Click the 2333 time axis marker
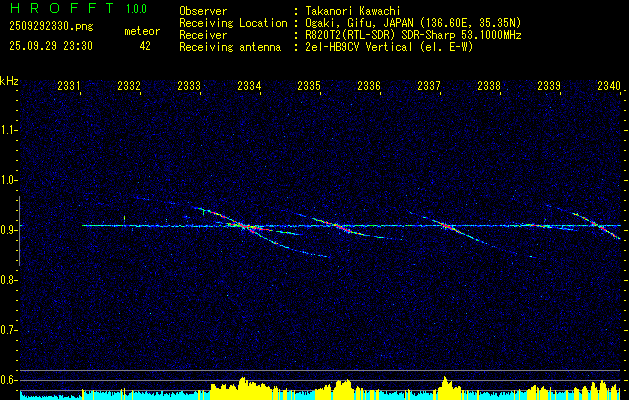Screen dimensions: 629x400 tap(189, 85)
